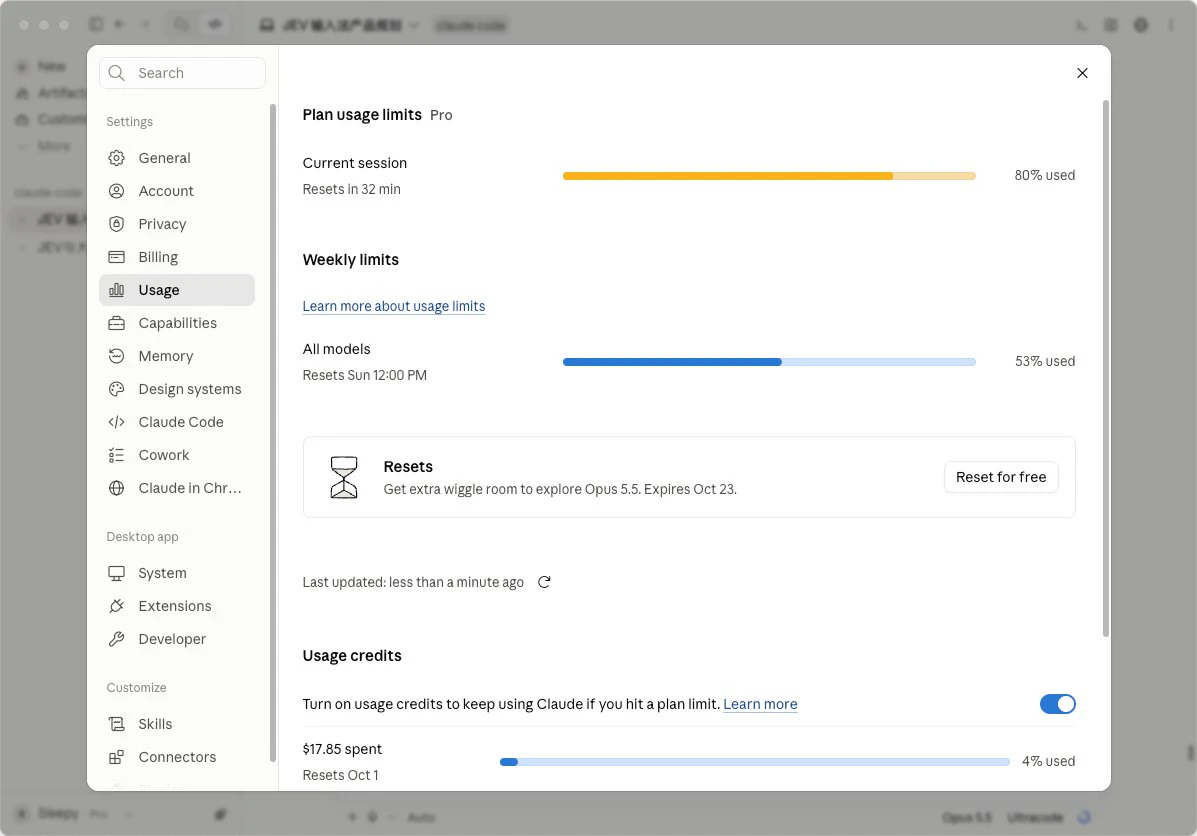Viewport: 1197px width, 836px height.
Task: Click the Billing card icon
Action: pos(116,257)
